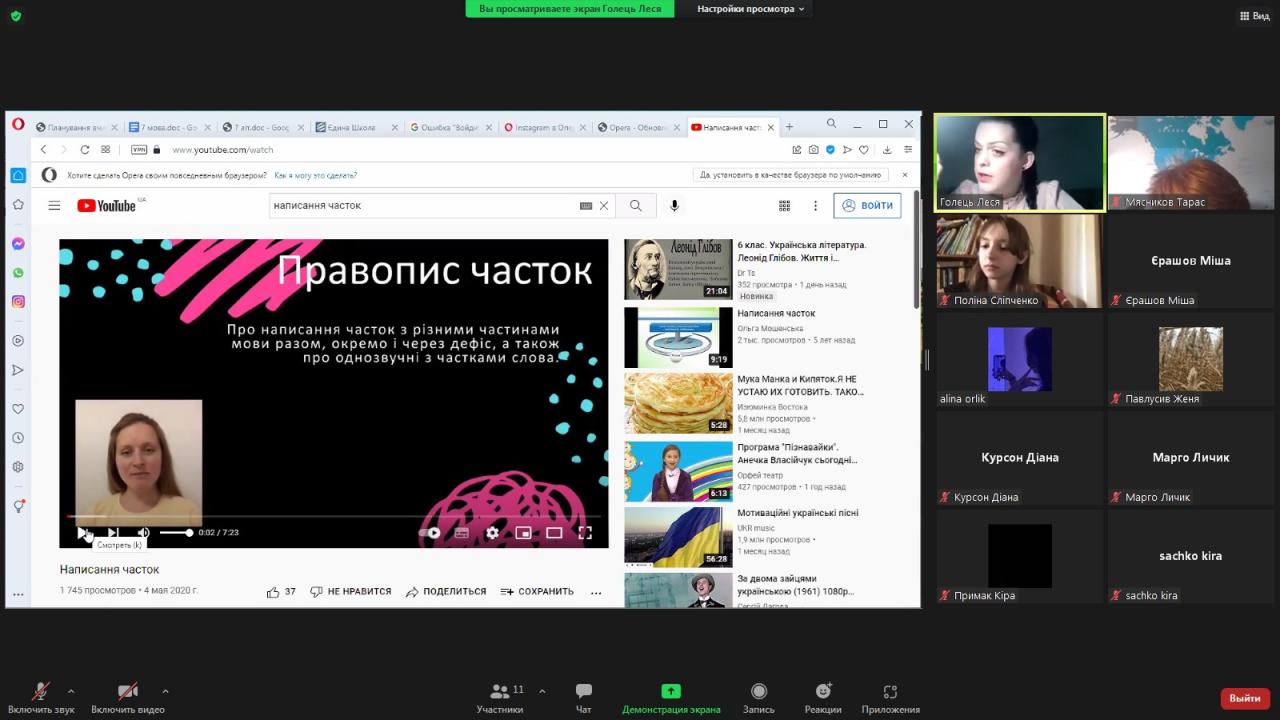Screen dimensions: 1280x720
Task: Leave the meeting with Выйти button
Action: pos(1245,698)
